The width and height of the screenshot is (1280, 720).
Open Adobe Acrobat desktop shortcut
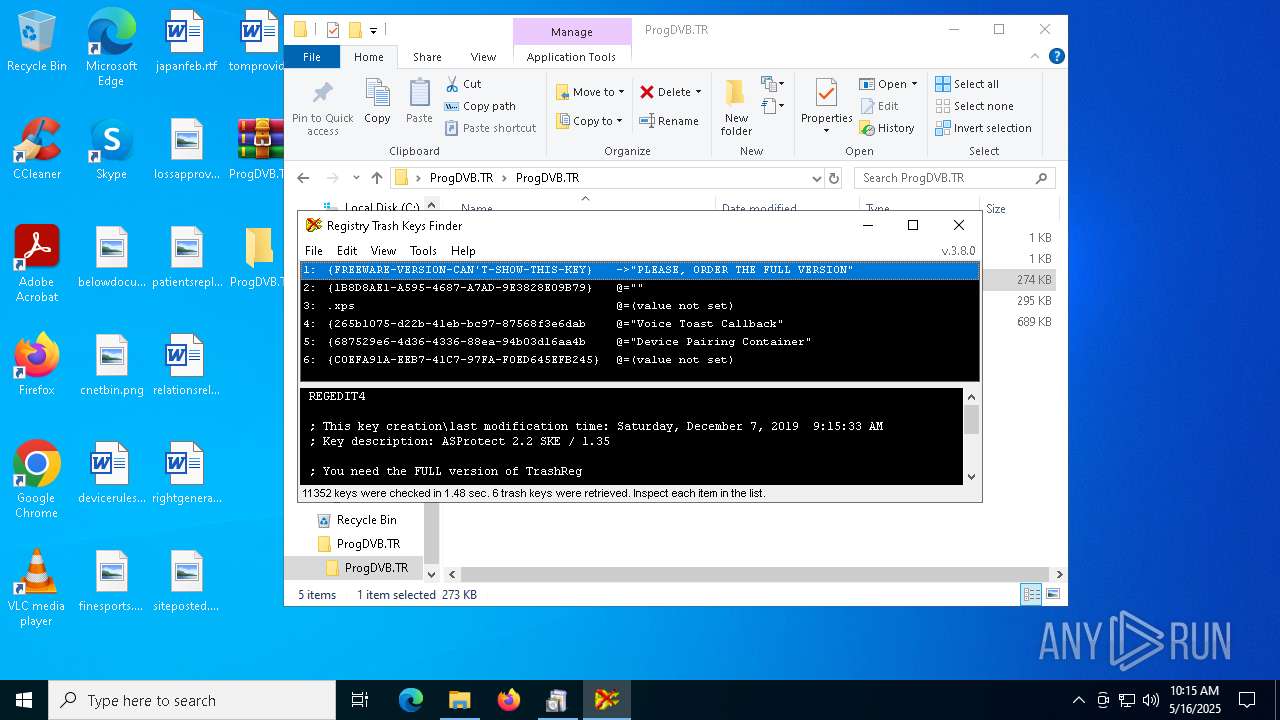coord(37,264)
